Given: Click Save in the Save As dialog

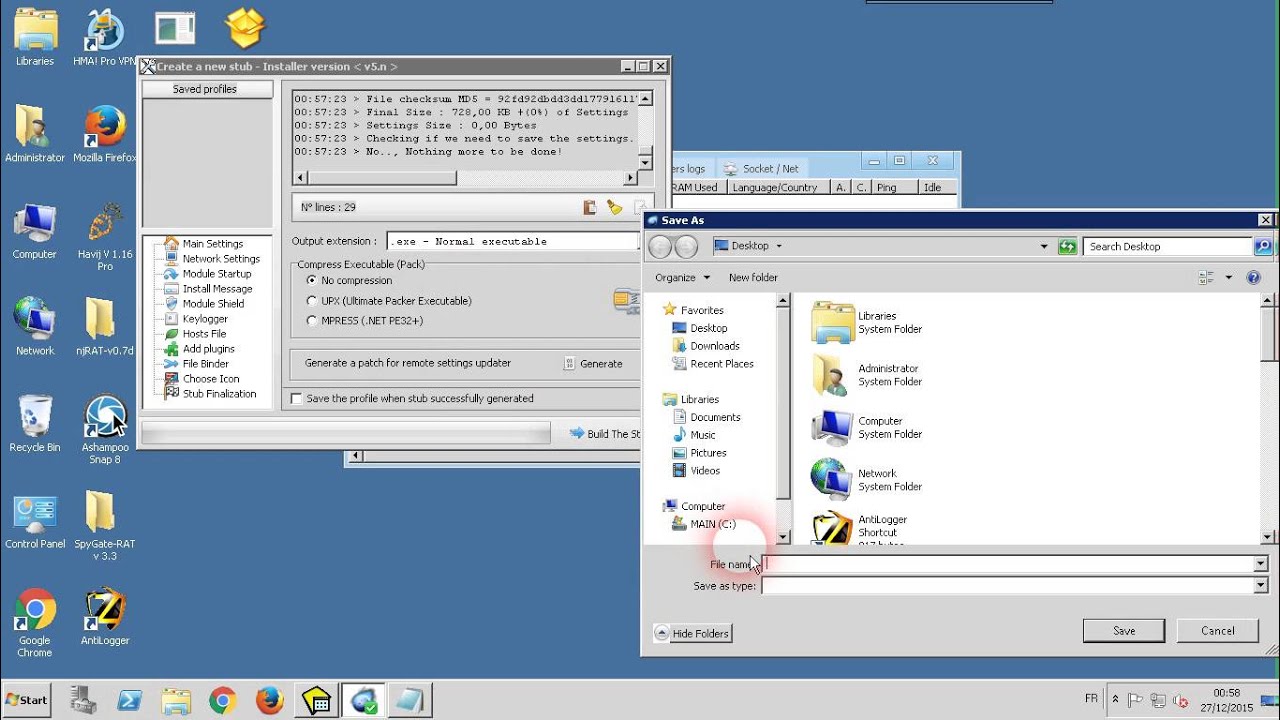Looking at the screenshot, I should [1124, 631].
